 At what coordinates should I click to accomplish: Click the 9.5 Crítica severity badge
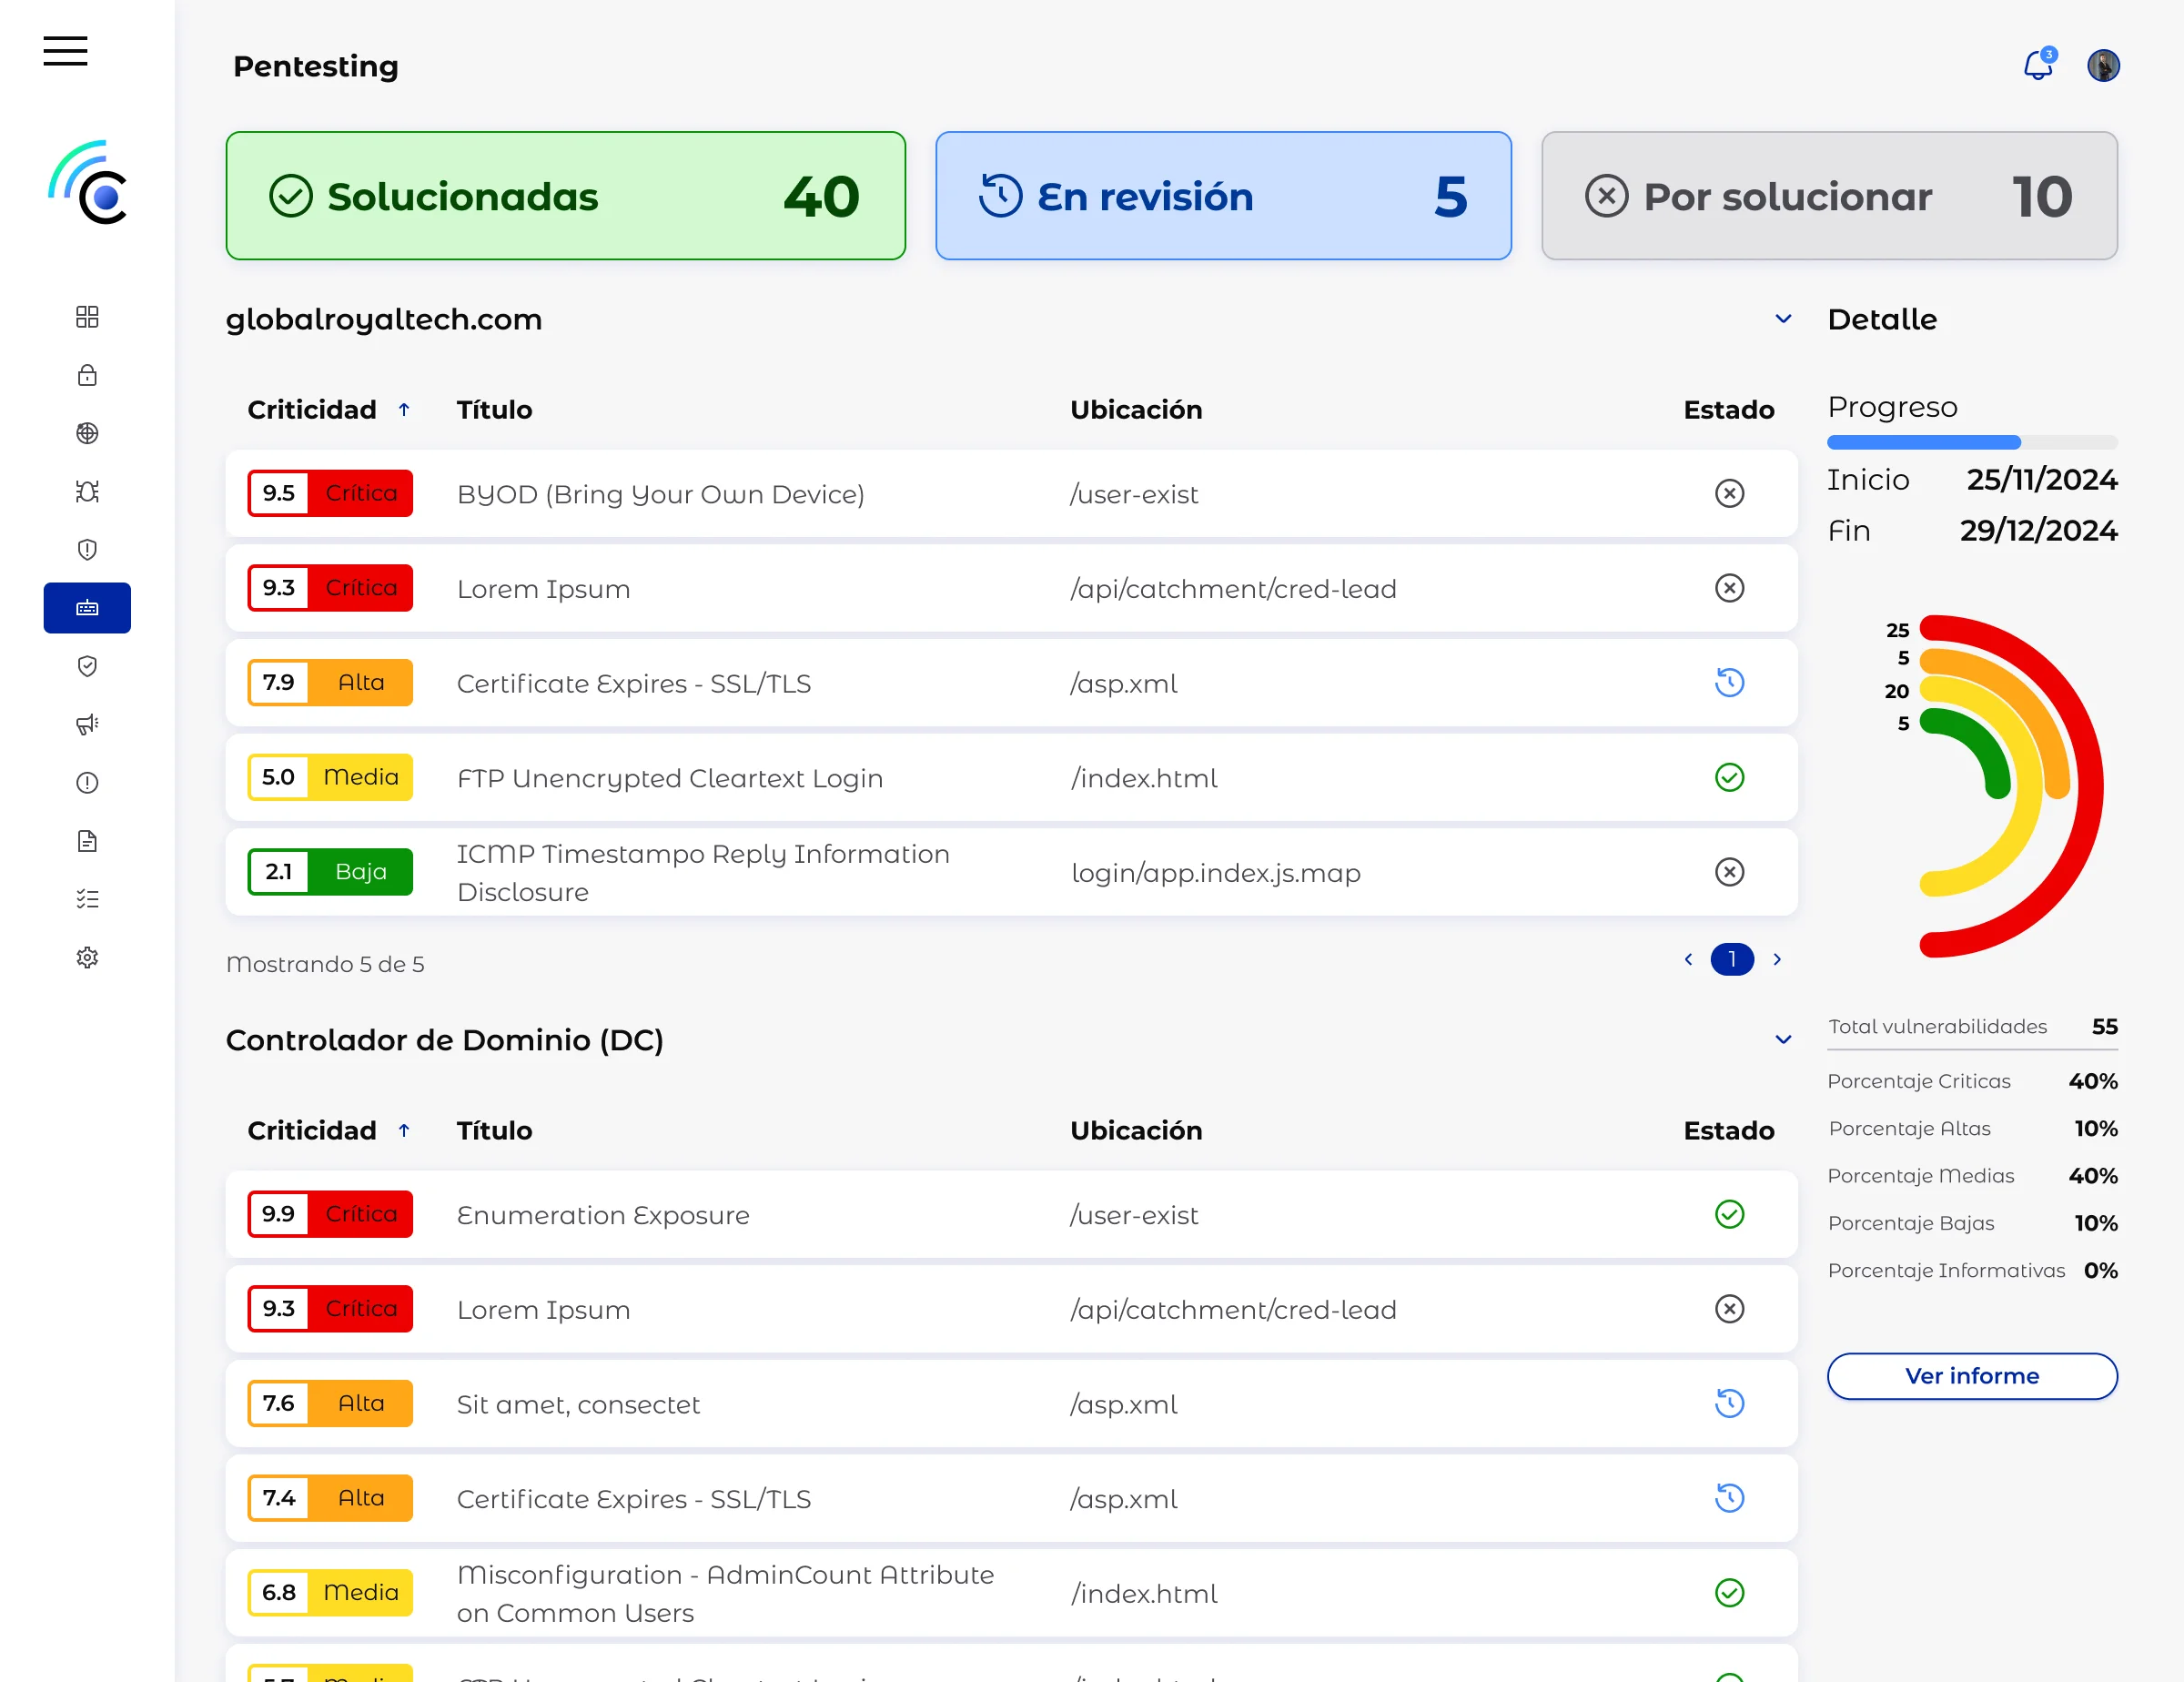330,493
